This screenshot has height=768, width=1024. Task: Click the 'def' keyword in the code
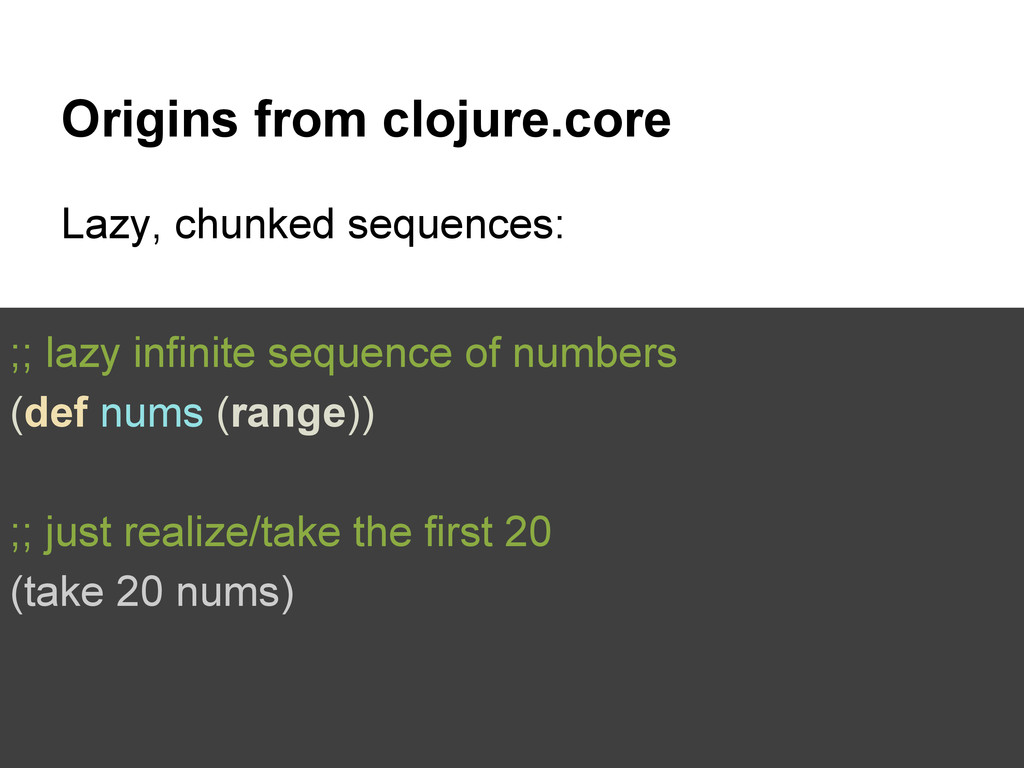56,413
